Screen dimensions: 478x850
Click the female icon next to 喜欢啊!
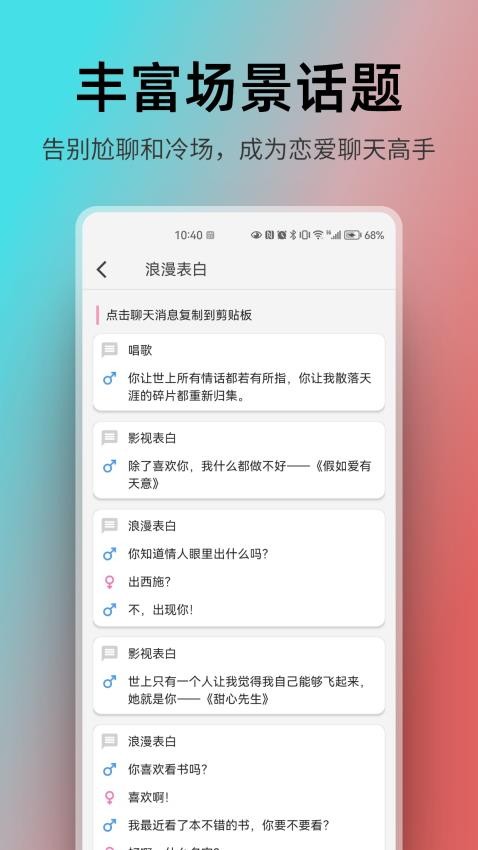109,797
